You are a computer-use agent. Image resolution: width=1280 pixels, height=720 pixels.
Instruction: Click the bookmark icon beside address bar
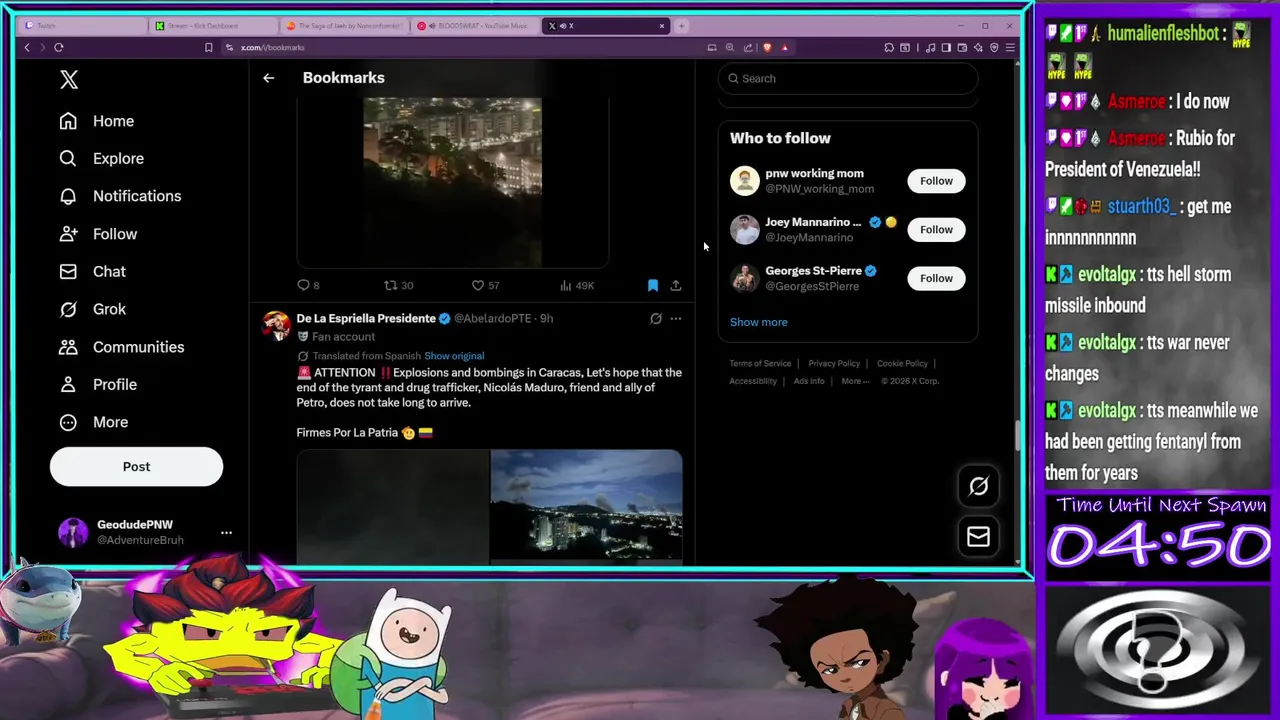click(208, 47)
